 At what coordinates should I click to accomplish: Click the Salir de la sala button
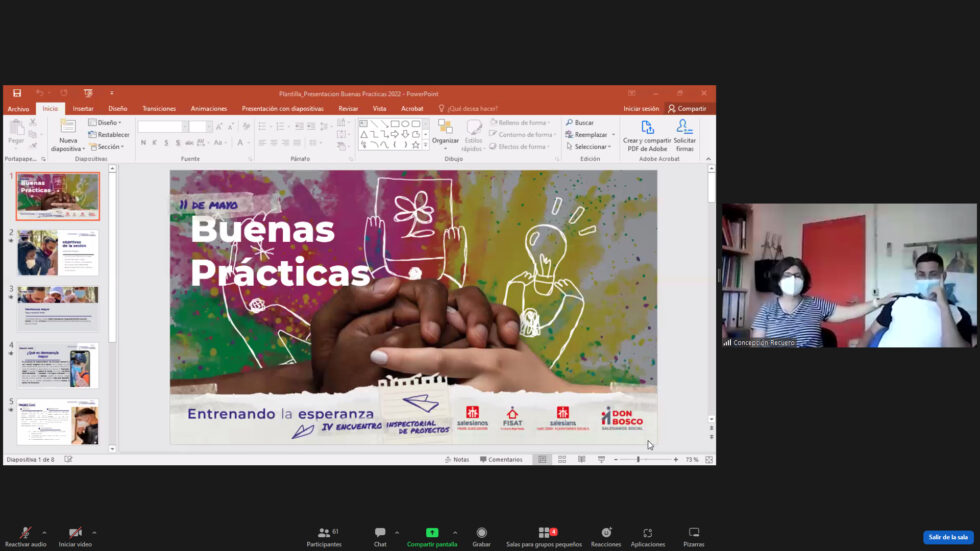pyautogui.click(x=947, y=537)
